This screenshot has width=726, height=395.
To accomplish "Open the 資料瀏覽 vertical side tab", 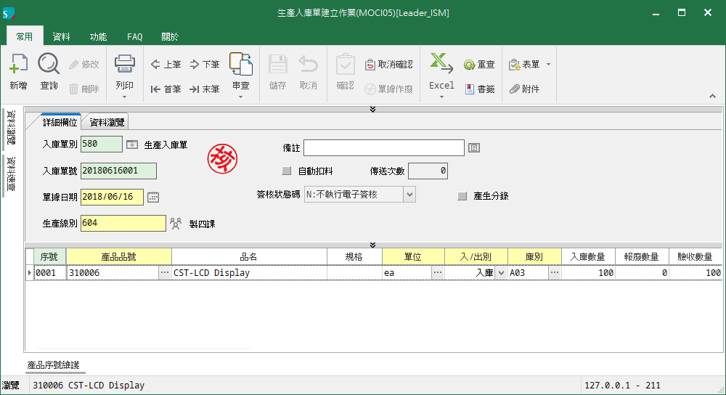I will coord(11,128).
